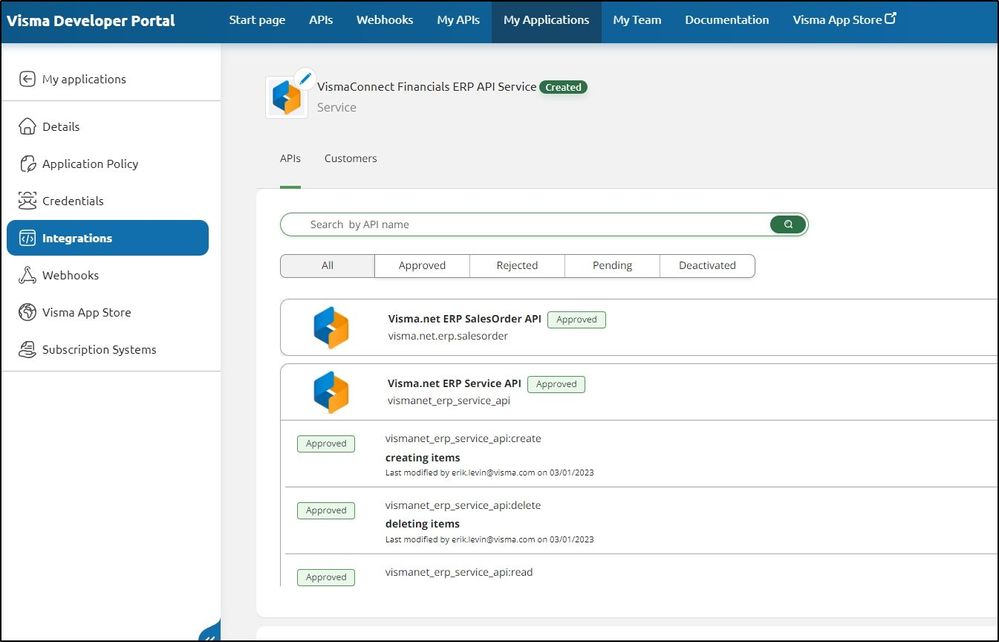Click the Service type label under title
The image size is (999, 642).
point(336,108)
